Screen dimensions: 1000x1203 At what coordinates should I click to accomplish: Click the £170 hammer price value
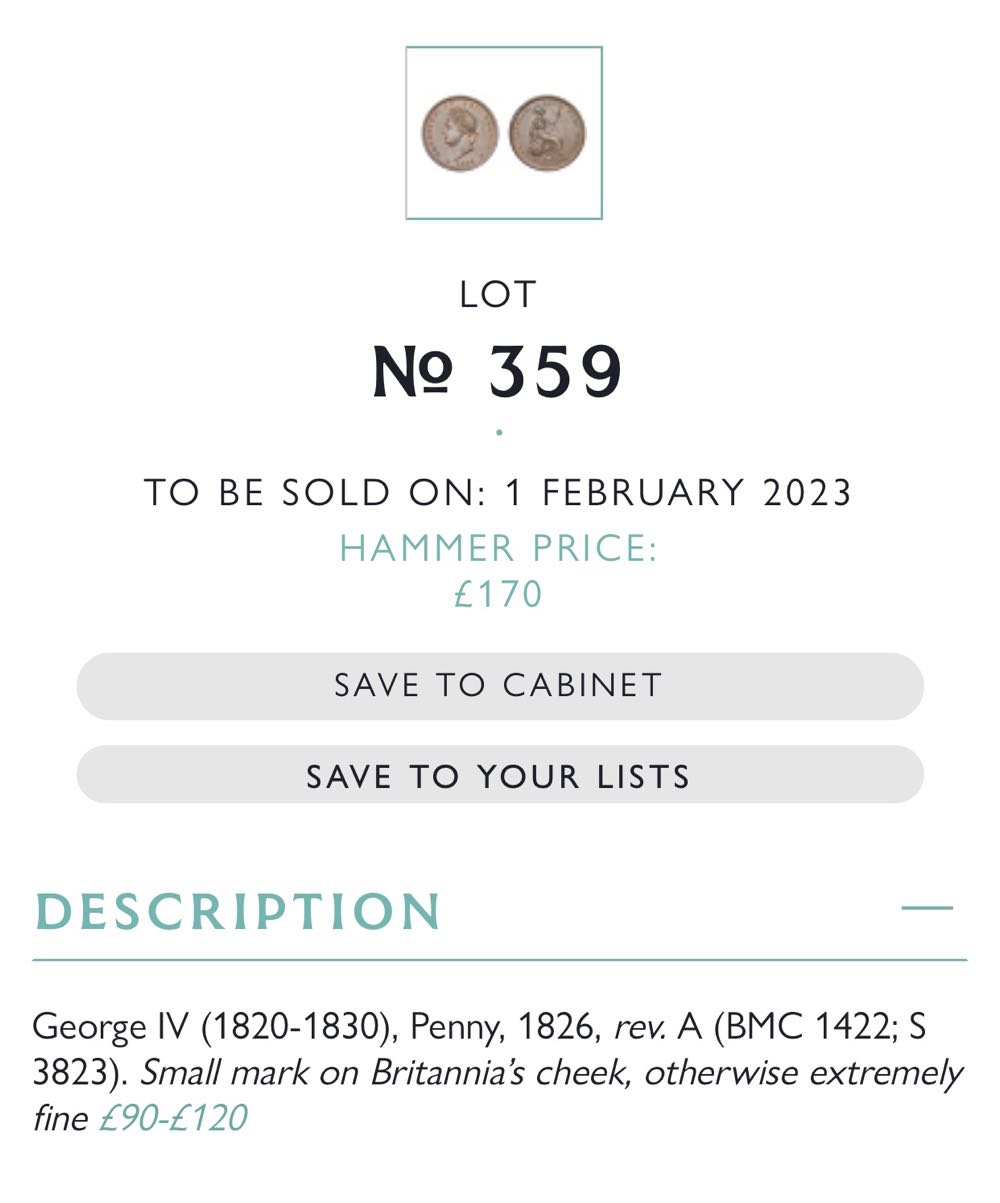(498, 594)
